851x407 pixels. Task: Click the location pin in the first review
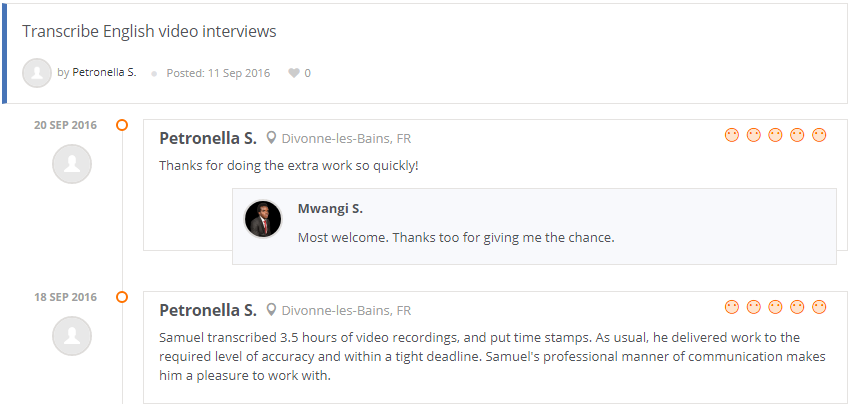click(x=271, y=138)
